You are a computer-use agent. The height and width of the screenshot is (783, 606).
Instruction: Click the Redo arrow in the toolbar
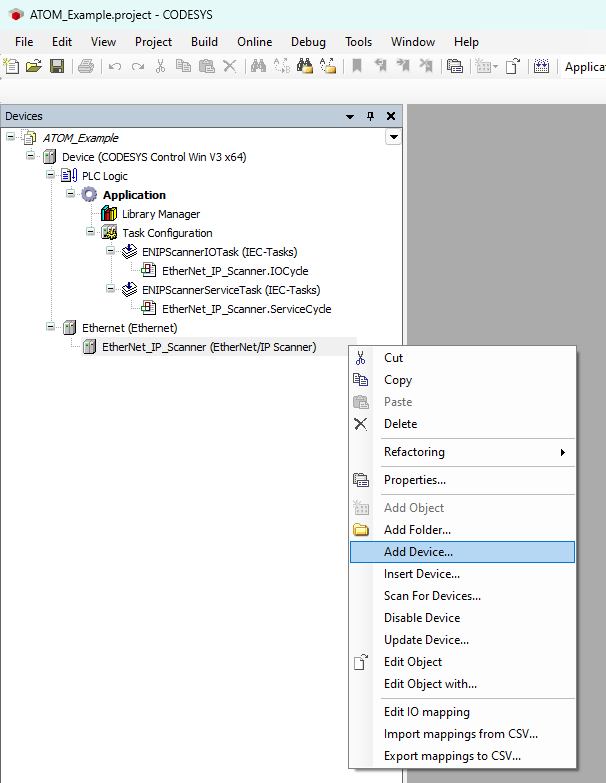(x=138, y=66)
